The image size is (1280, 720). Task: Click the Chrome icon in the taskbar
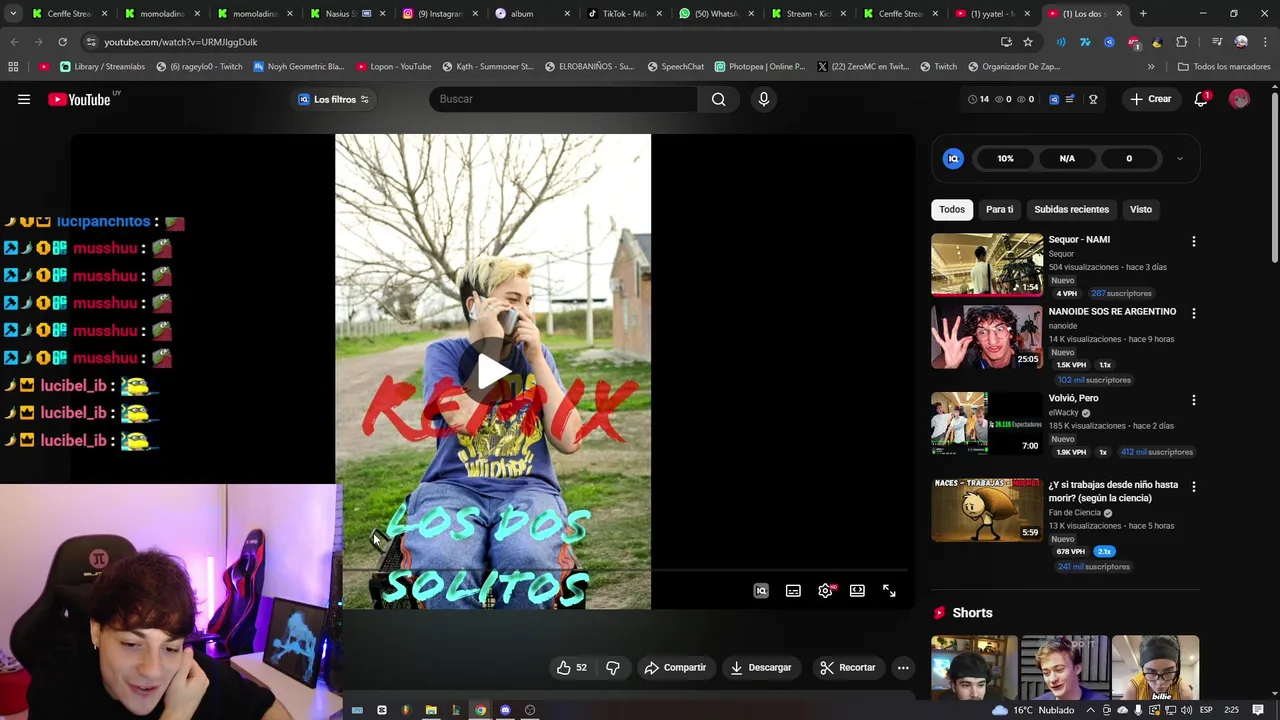pyautogui.click(x=480, y=710)
